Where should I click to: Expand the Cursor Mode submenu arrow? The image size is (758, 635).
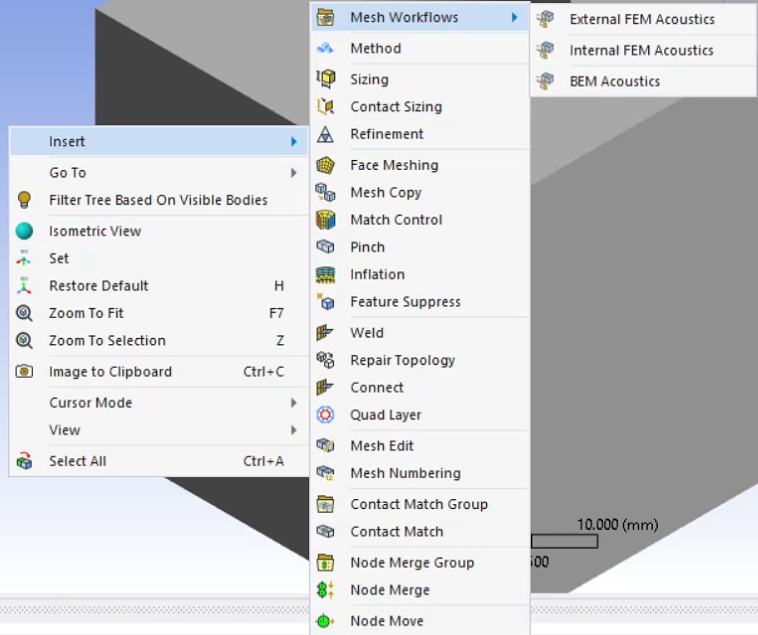(294, 403)
